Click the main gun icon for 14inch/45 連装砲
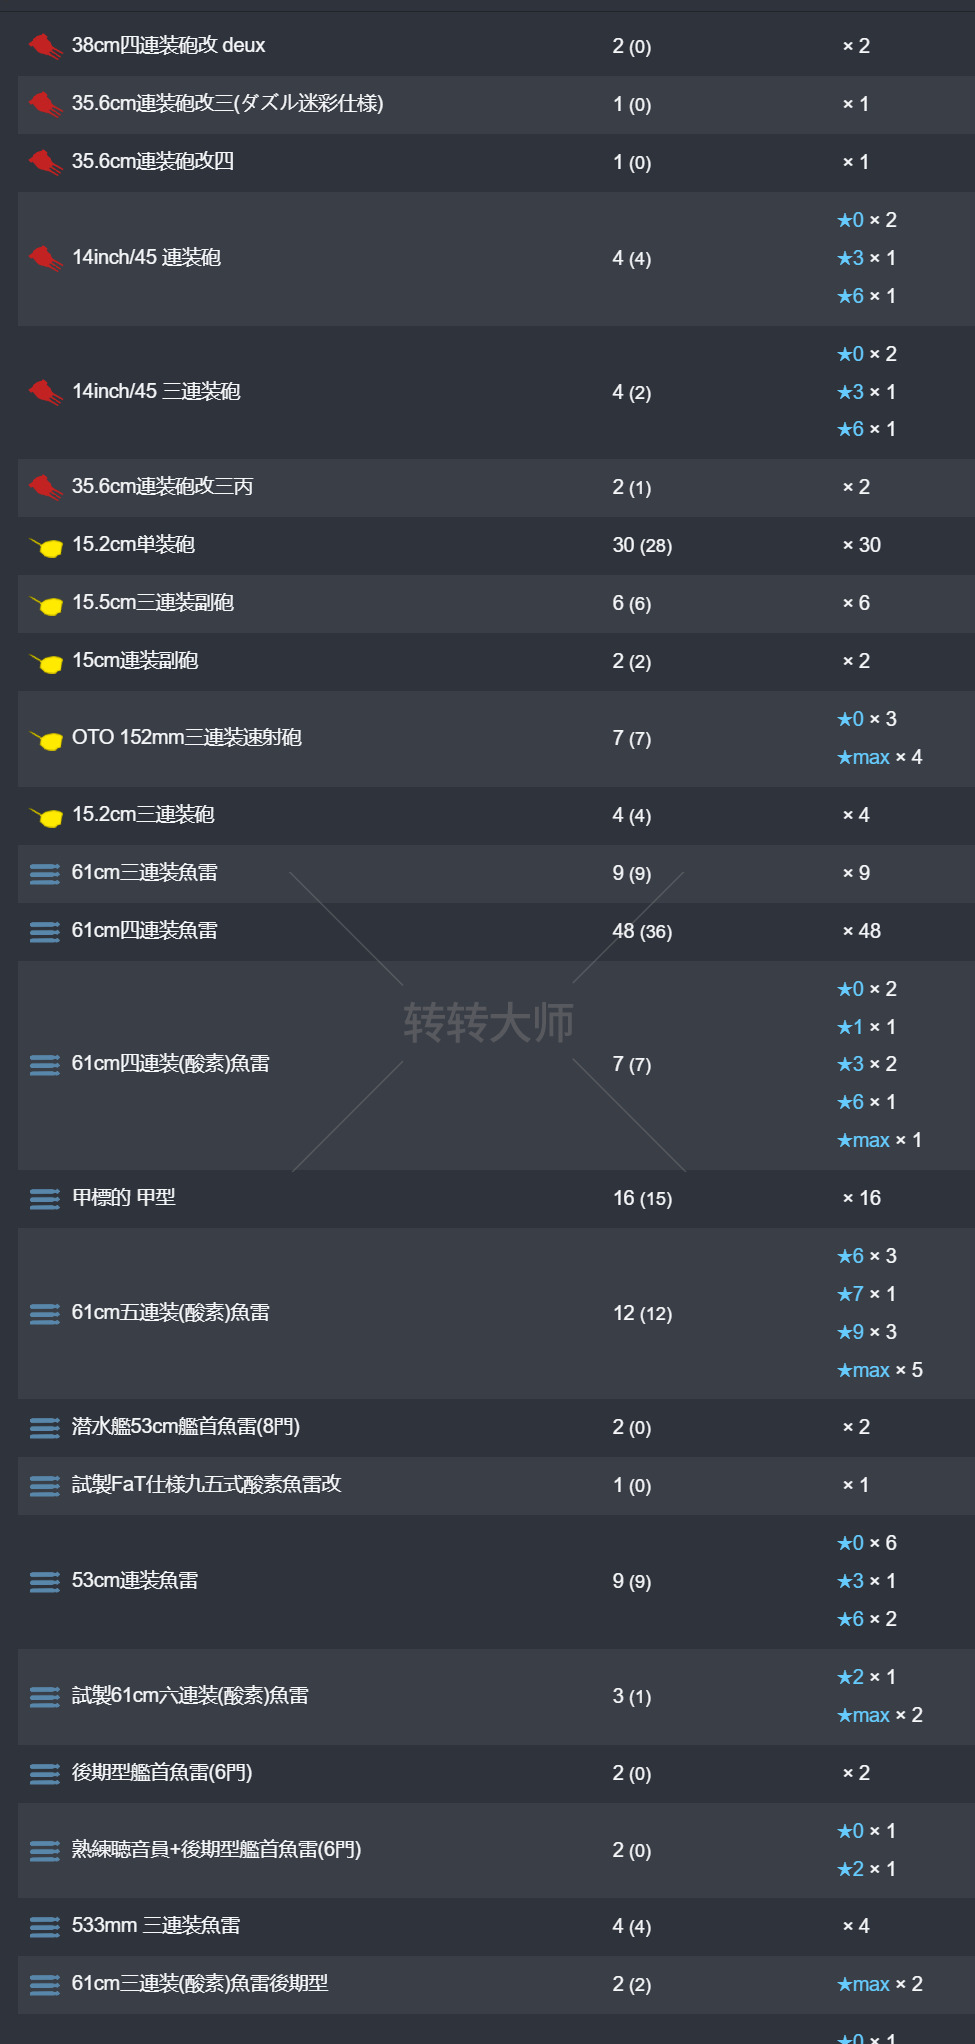Viewport: 975px width, 2044px height. pyautogui.click(x=45, y=258)
